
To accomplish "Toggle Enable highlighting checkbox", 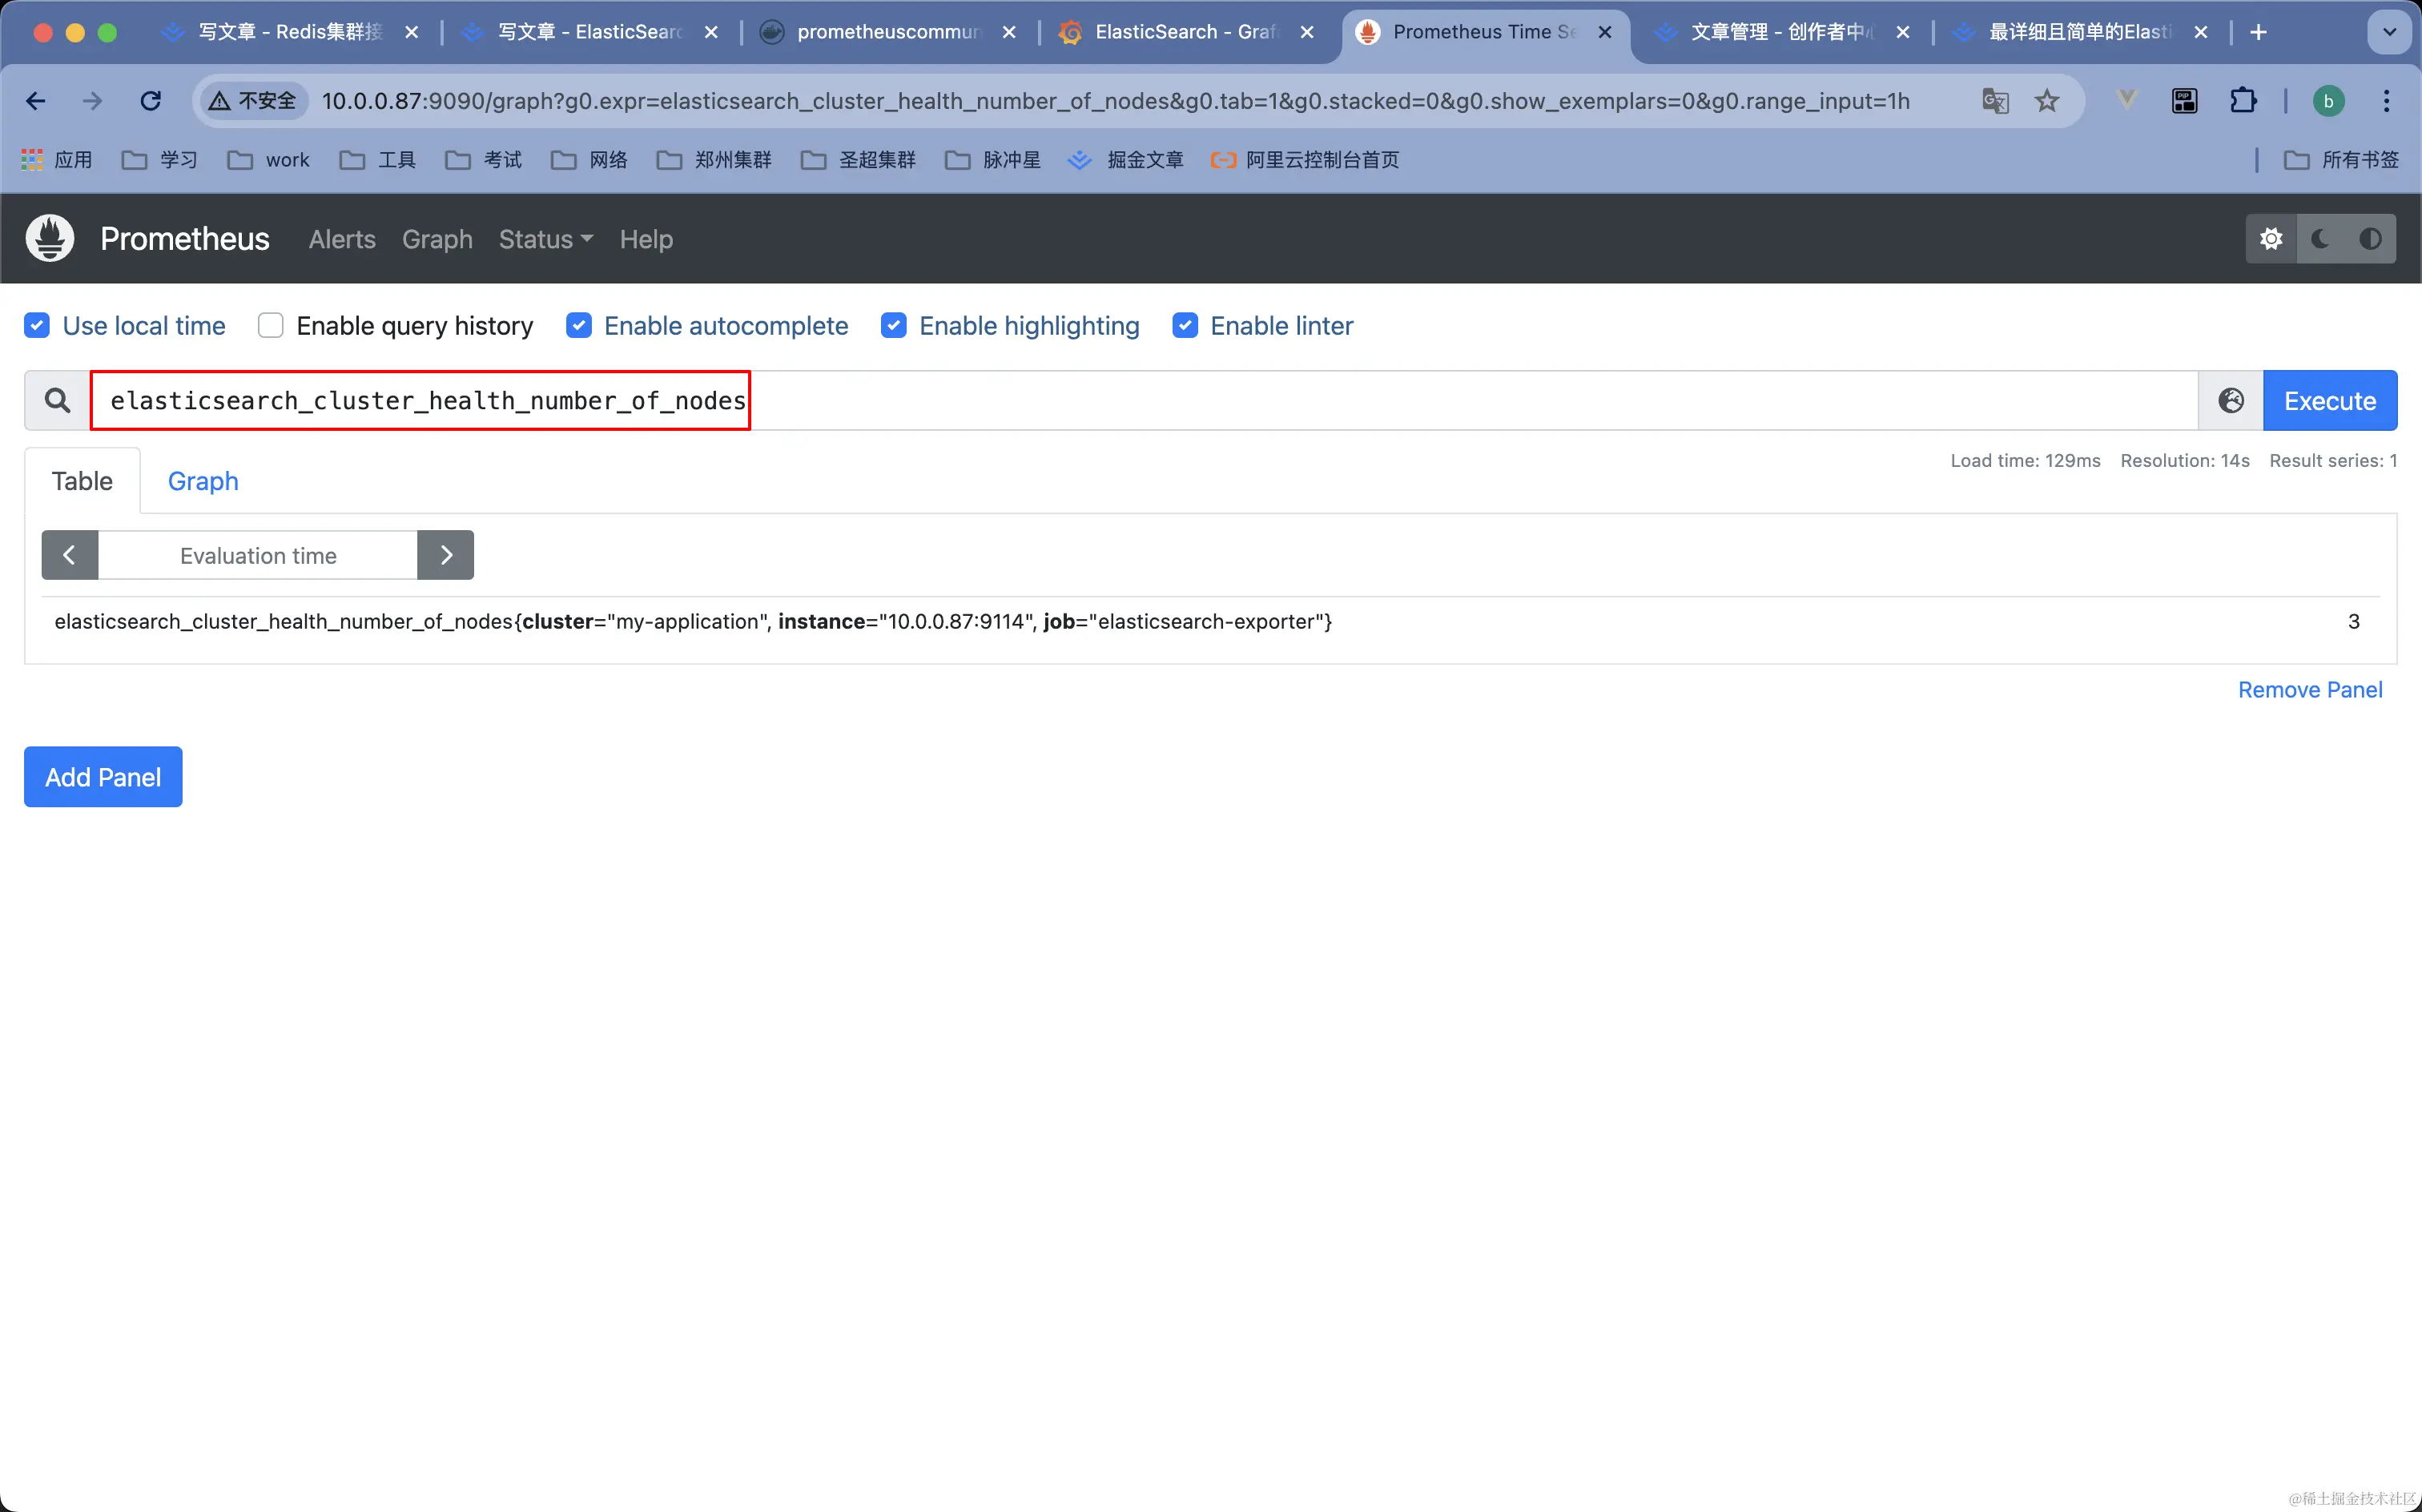I will 894,326.
